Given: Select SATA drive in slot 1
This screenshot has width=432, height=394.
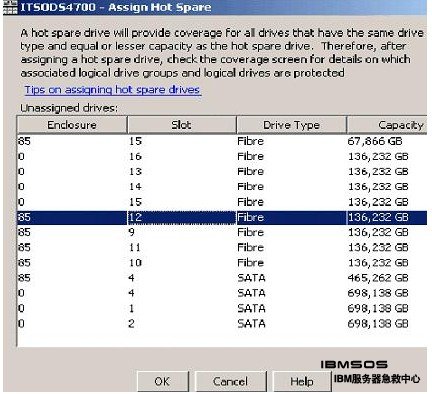Looking at the screenshot, I should 222,308.
